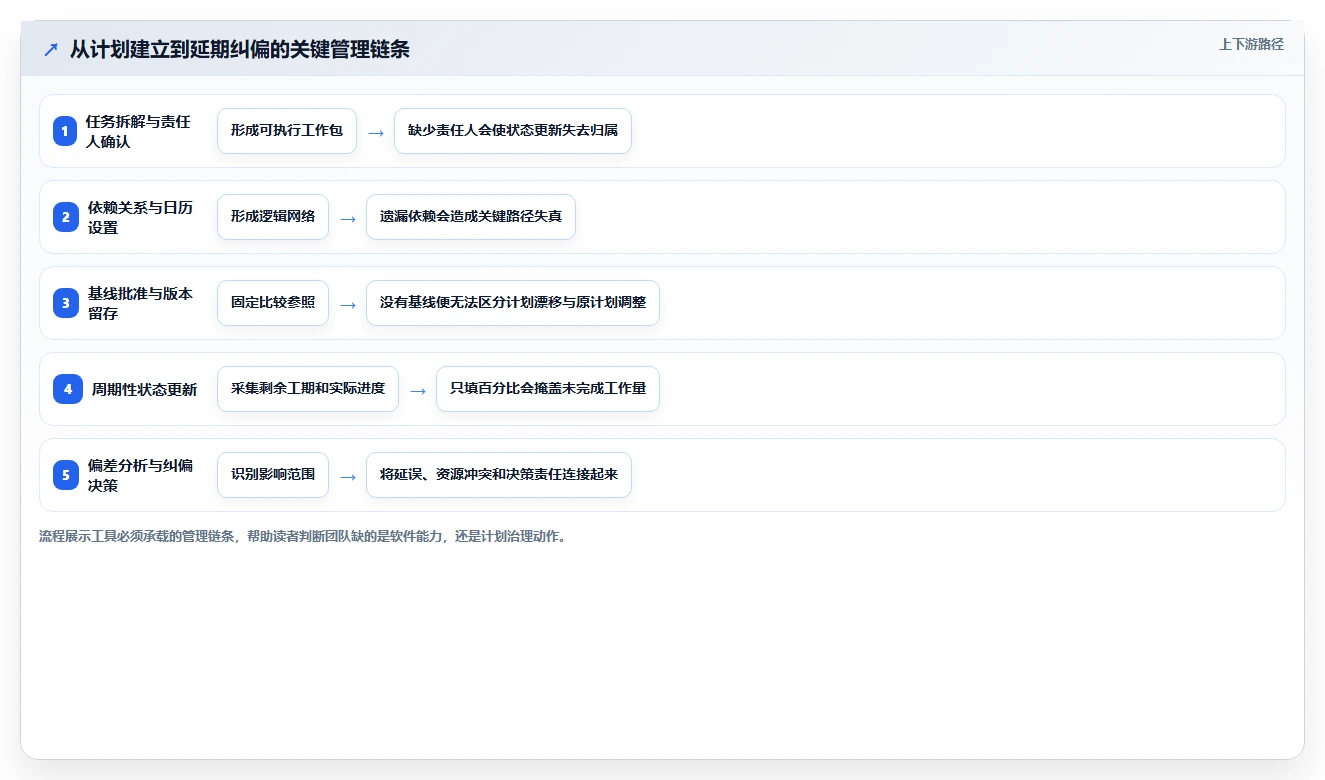Click the 形成逻辑网络 chip
The width and height of the screenshot is (1325, 780).
pos(273,217)
